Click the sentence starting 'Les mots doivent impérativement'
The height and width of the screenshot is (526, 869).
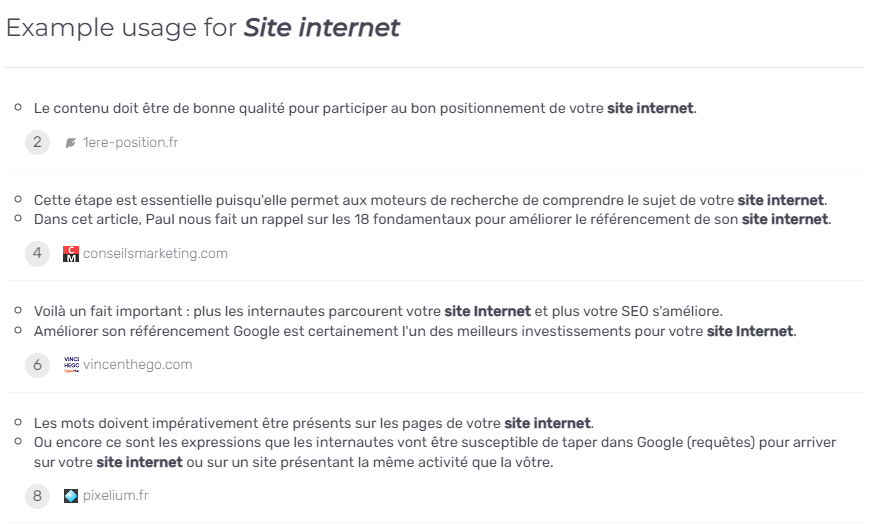tap(314, 423)
